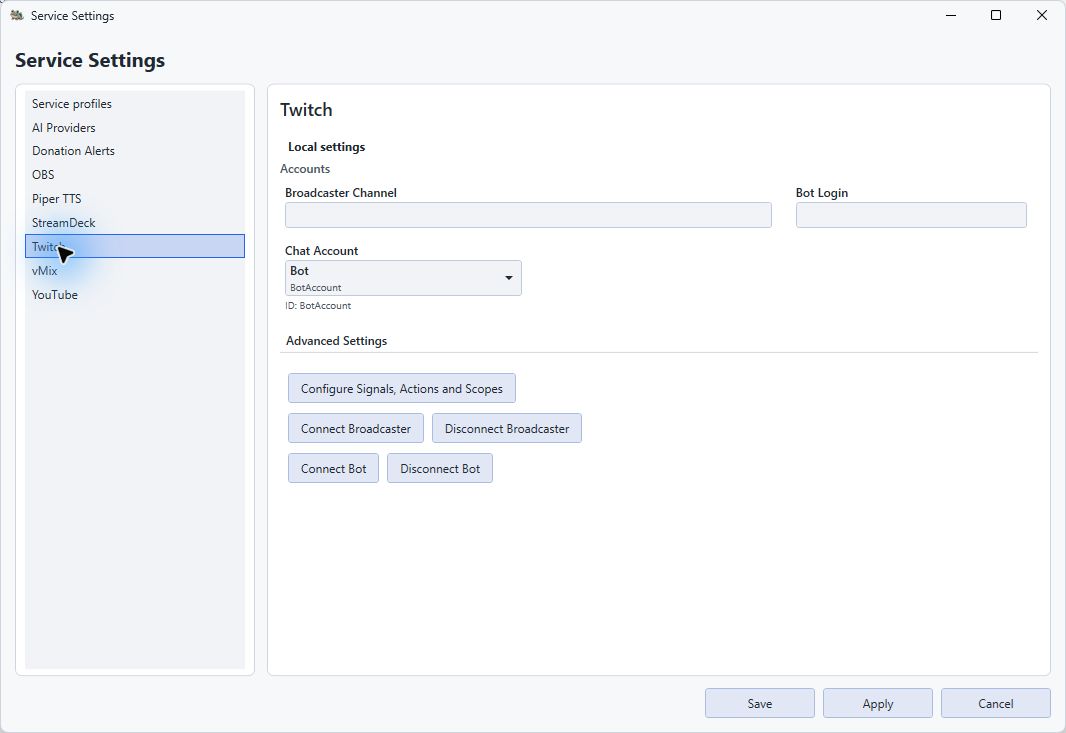The height and width of the screenshot is (733, 1066).
Task: Select OBS in the service list
Action: click(135, 175)
